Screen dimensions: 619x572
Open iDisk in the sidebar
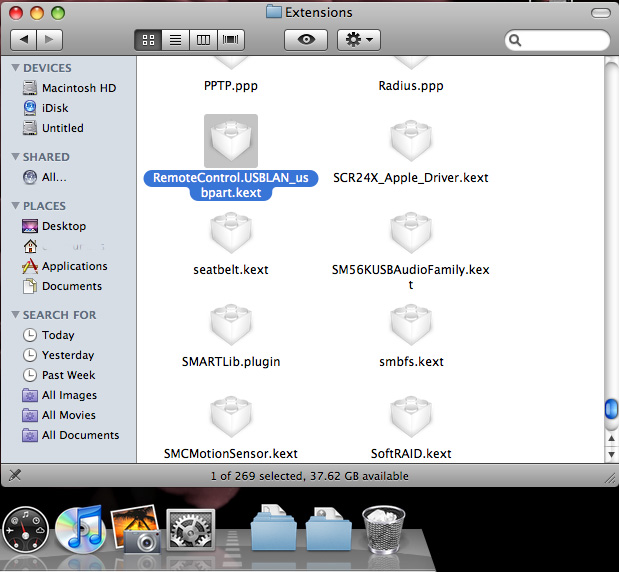pyautogui.click(x=45, y=108)
